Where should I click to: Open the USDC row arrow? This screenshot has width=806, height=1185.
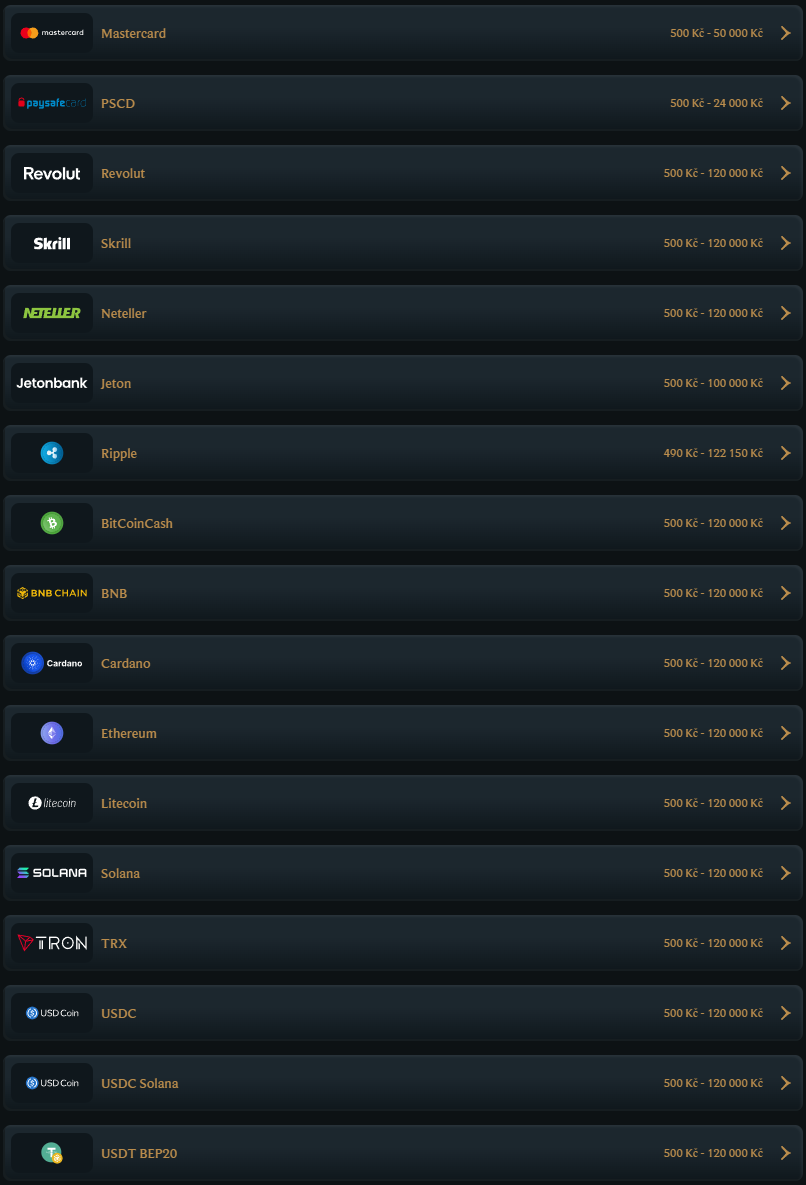(786, 1013)
